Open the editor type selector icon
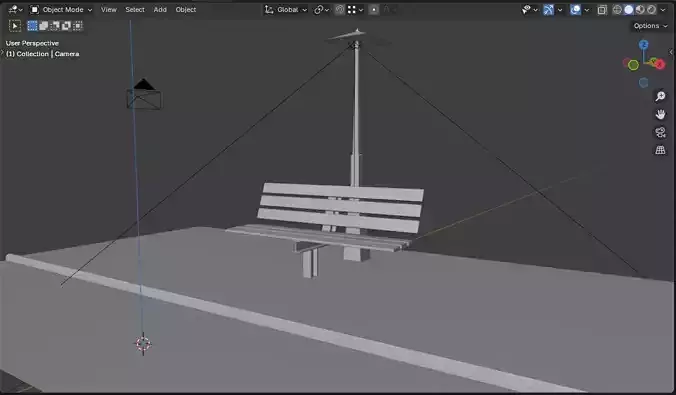676x395 pixels. (15, 9)
